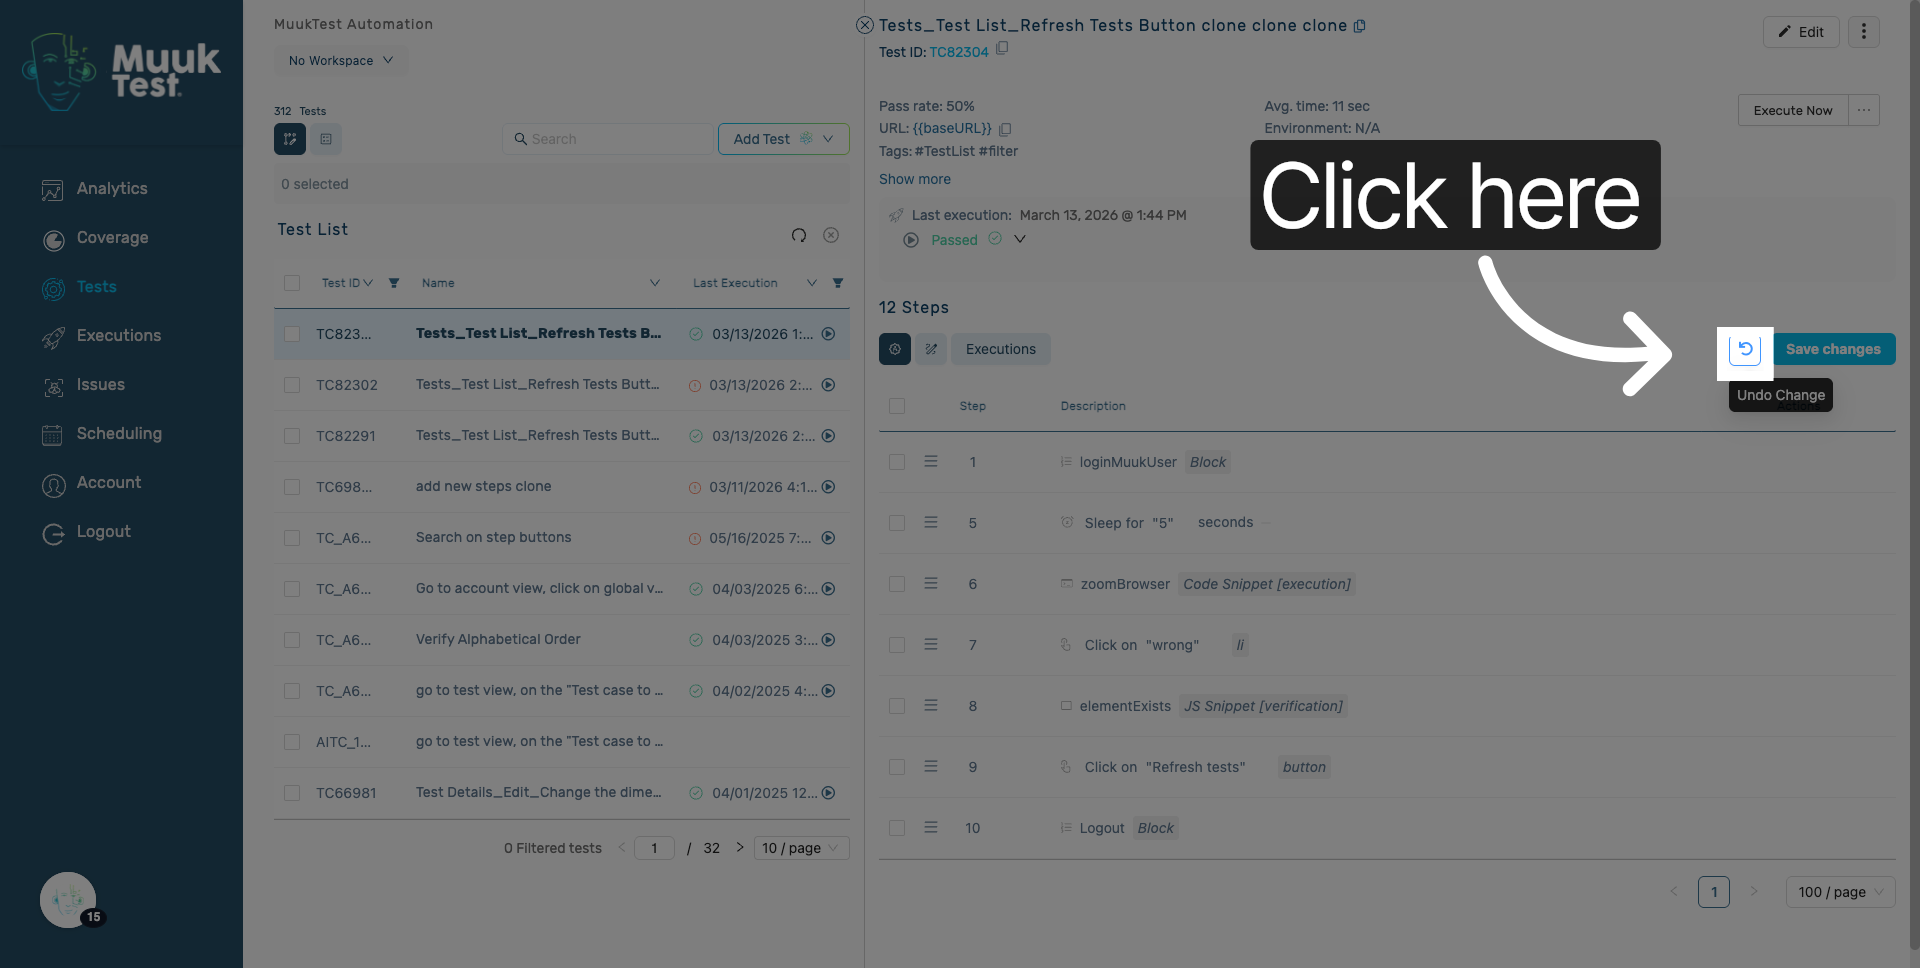The image size is (1920, 968).
Task: Open the more options beside Execute Now
Action: click(1864, 110)
